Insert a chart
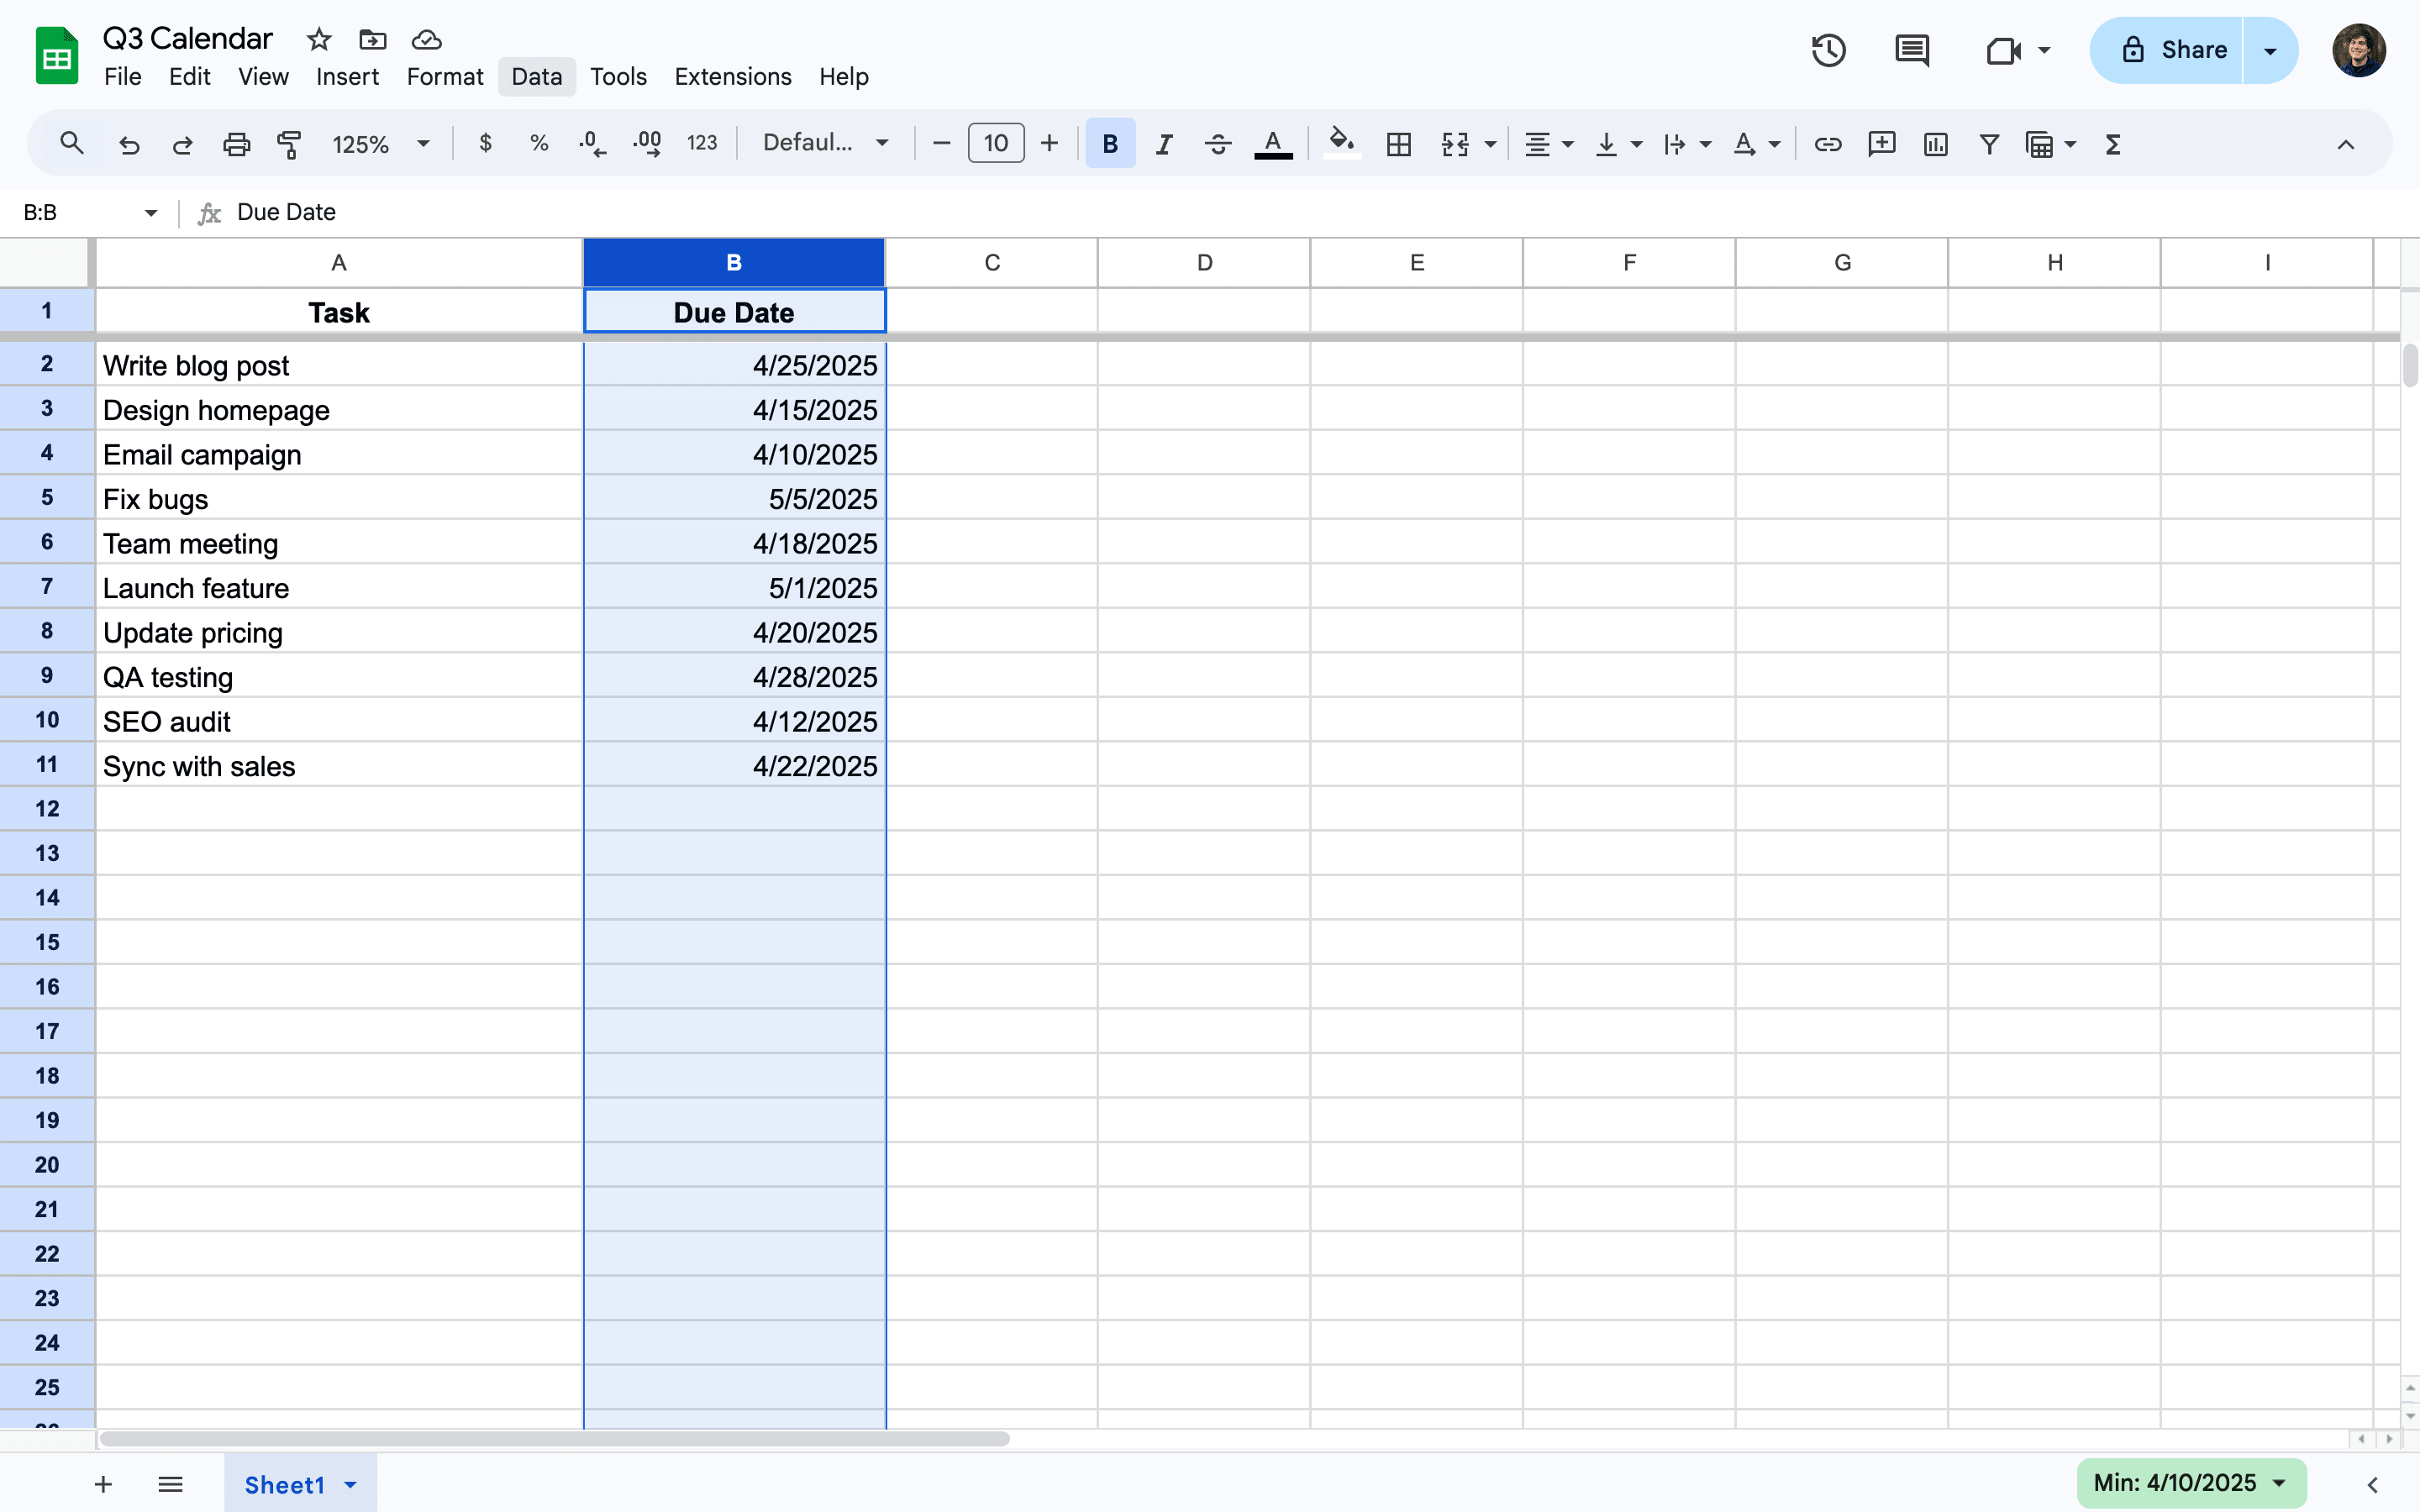This screenshot has height=1512, width=2420. tap(1935, 145)
